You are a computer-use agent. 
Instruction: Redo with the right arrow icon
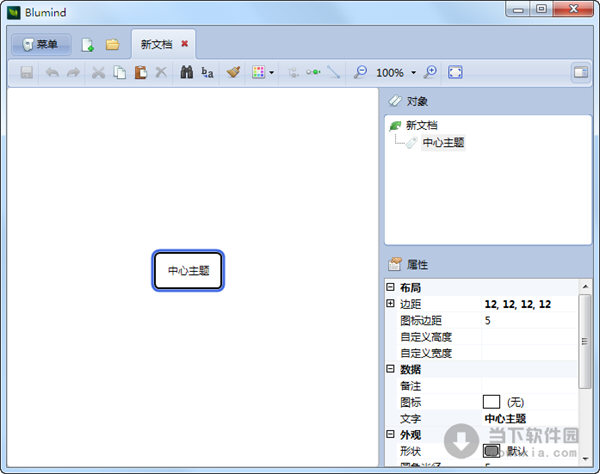click(x=73, y=72)
